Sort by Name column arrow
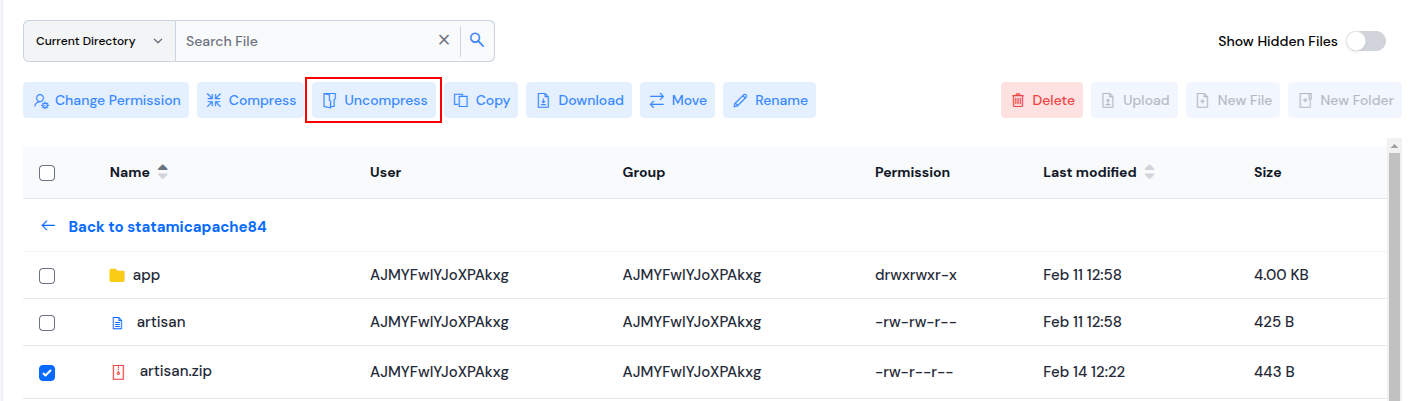 pos(163,172)
